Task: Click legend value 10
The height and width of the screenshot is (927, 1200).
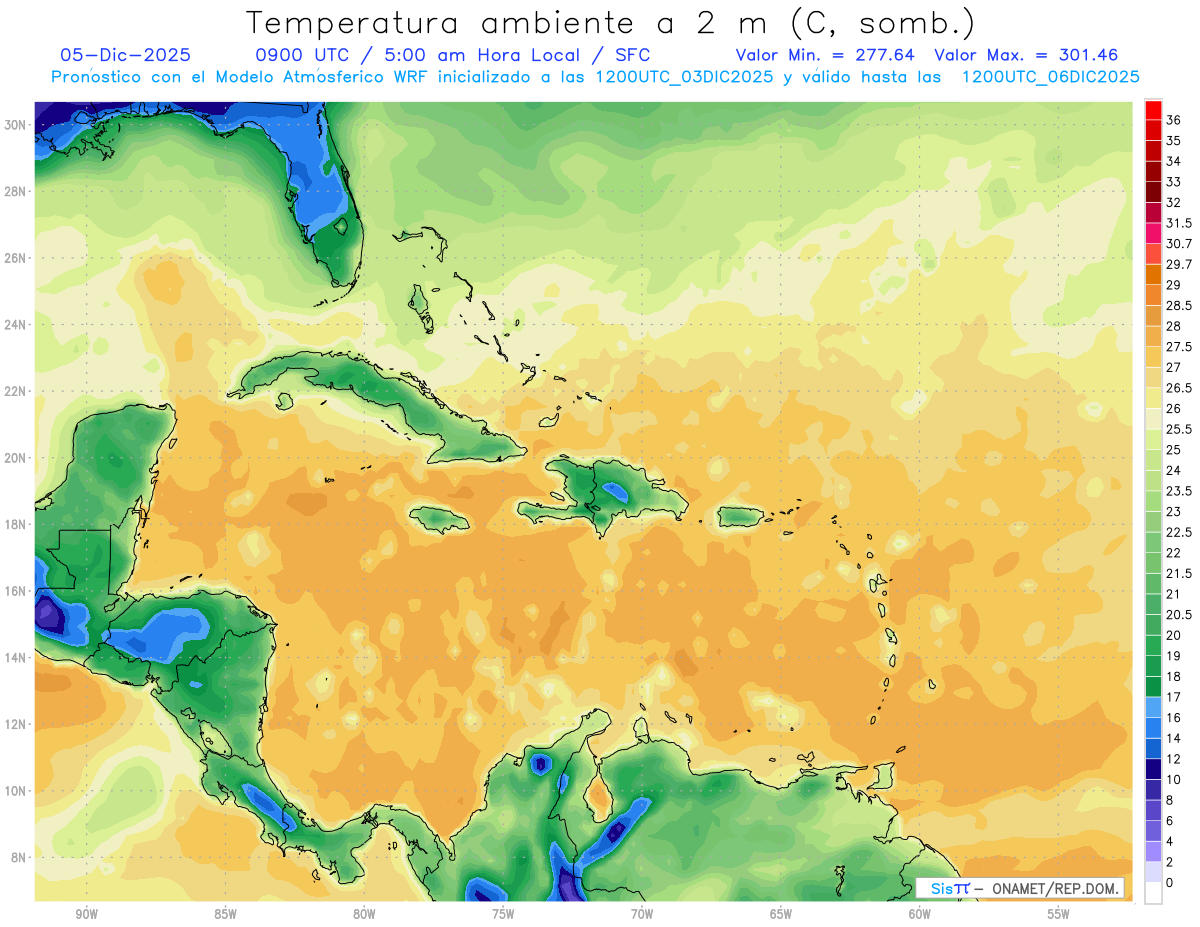Action: 1174,779
